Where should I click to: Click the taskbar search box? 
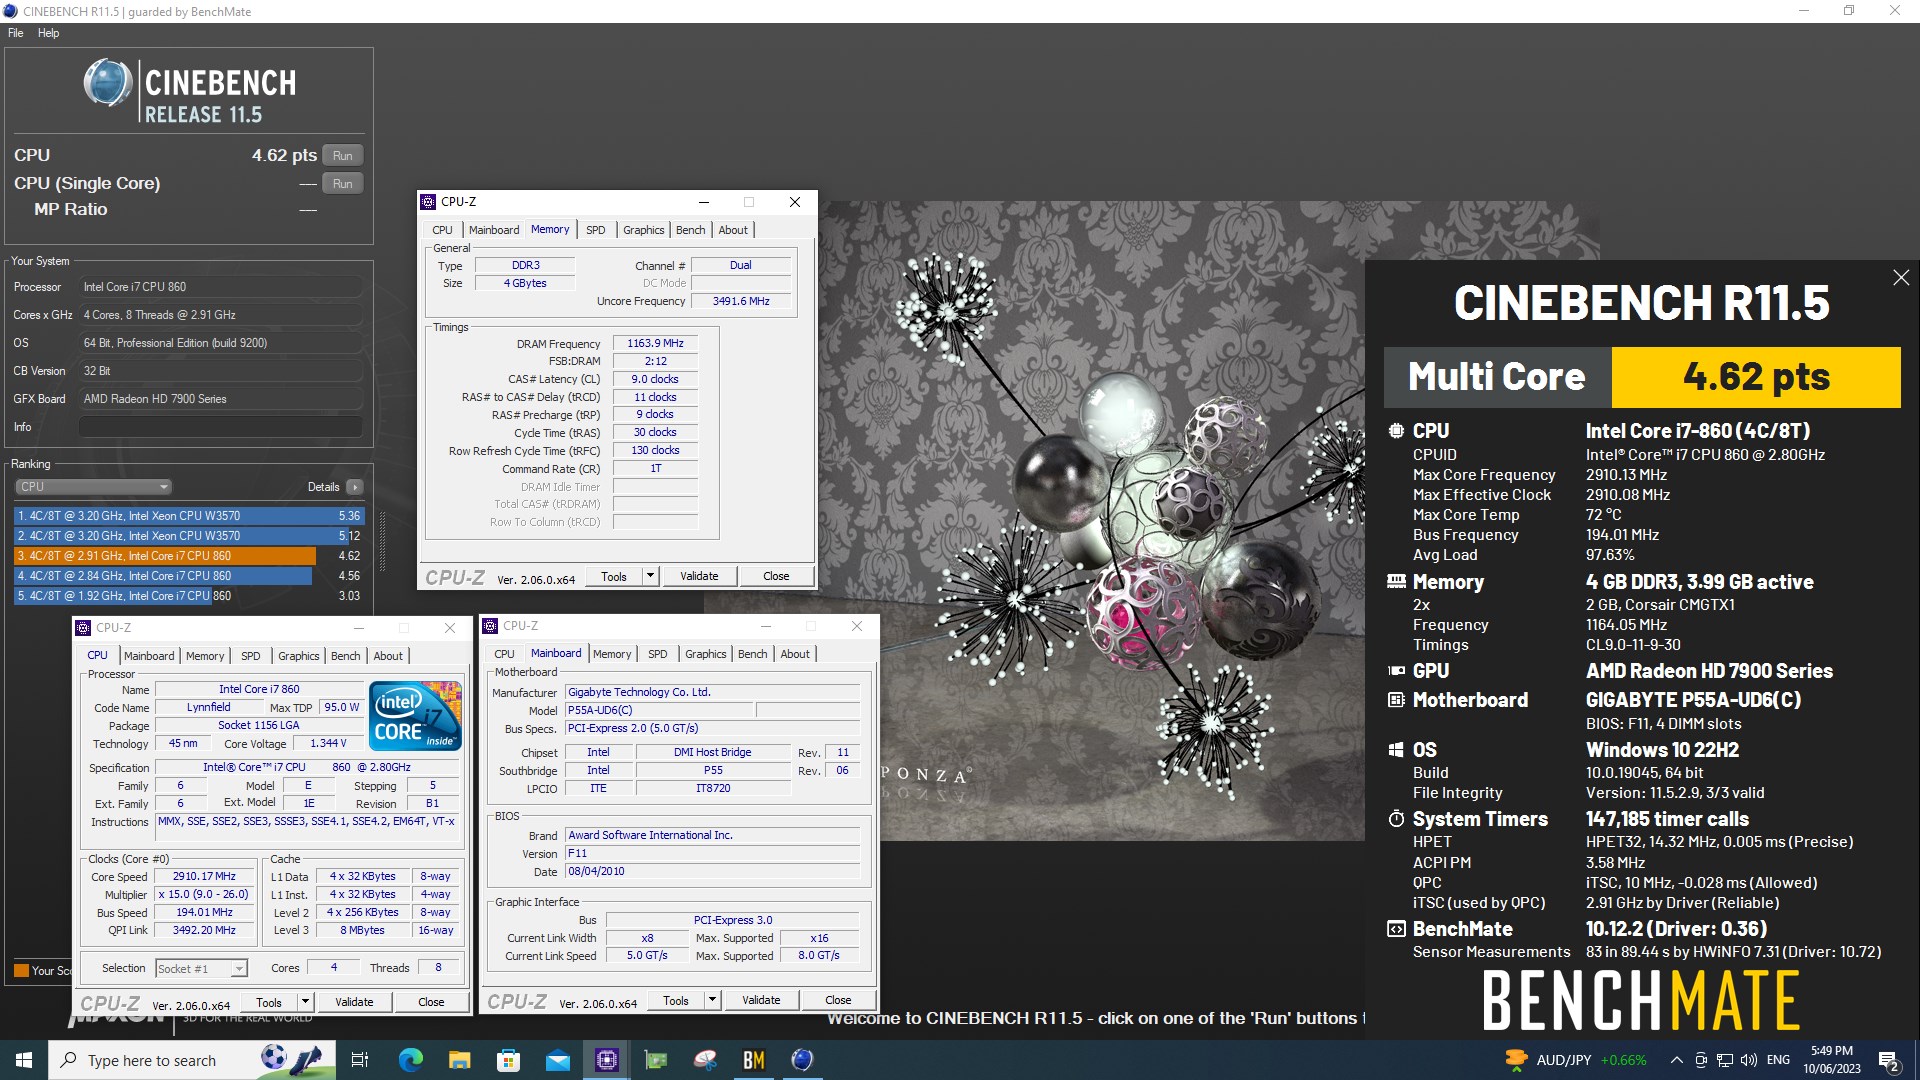(190, 1060)
